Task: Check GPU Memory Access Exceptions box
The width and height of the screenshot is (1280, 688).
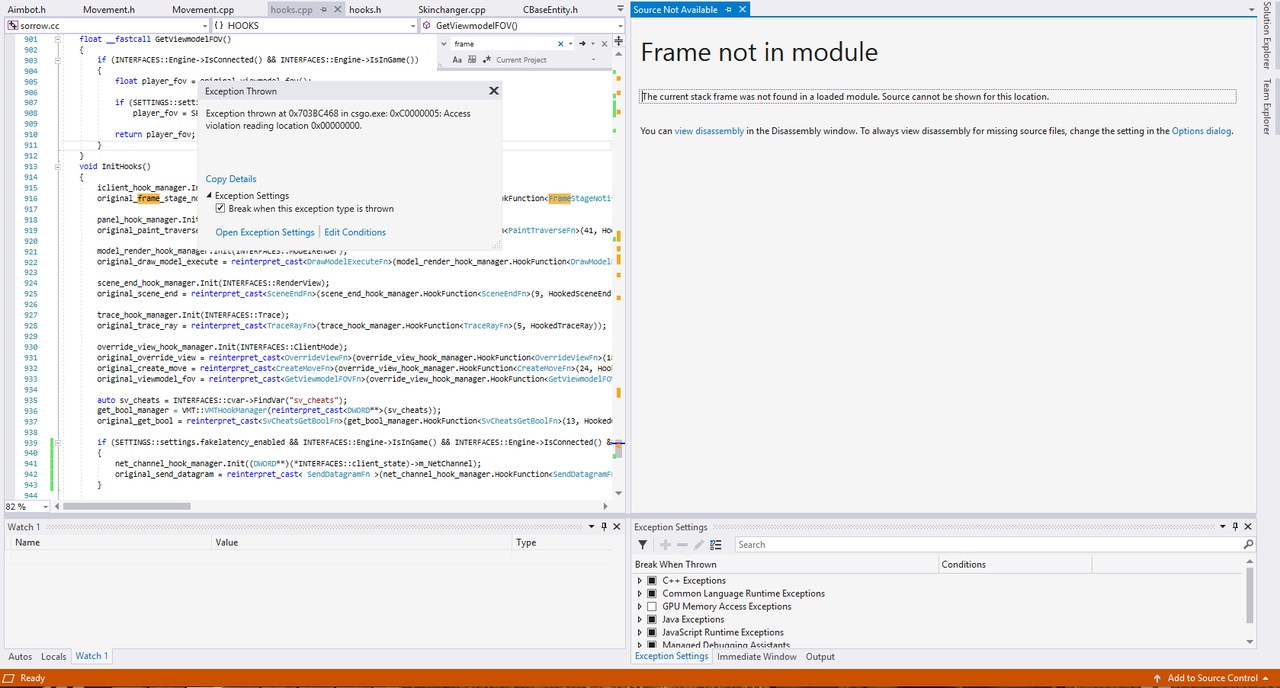Action: pyautogui.click(x=652, y=607)
